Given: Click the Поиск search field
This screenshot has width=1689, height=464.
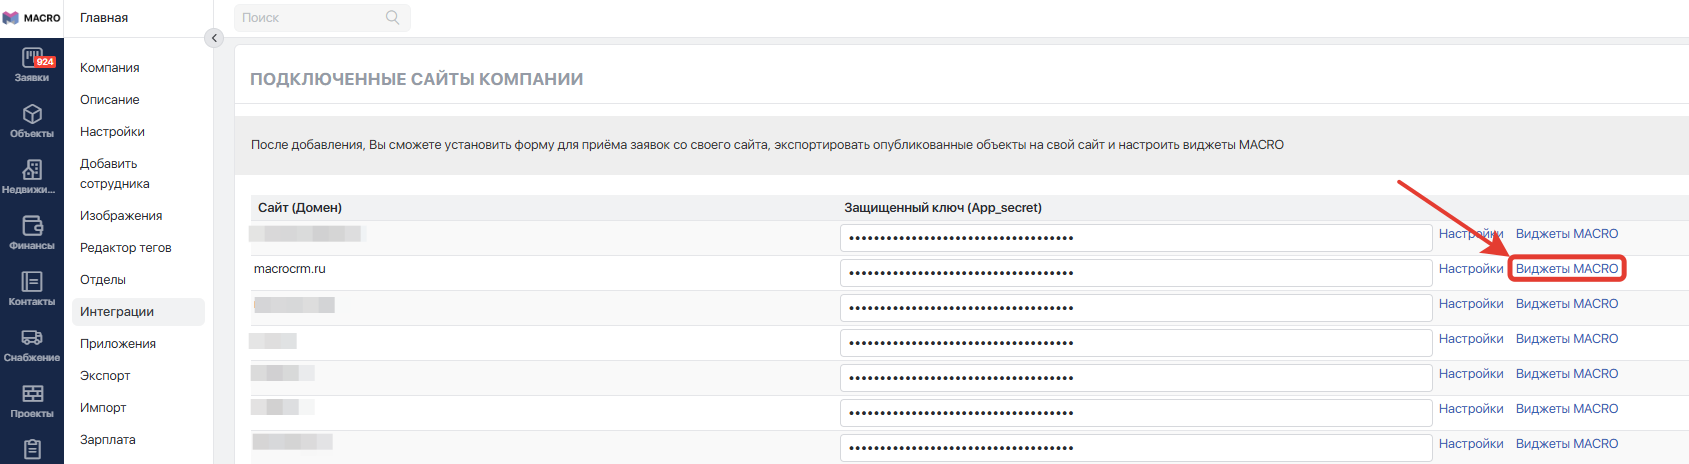Looking at the screenshot, I should pyautogui.click(x=310, y=18).
